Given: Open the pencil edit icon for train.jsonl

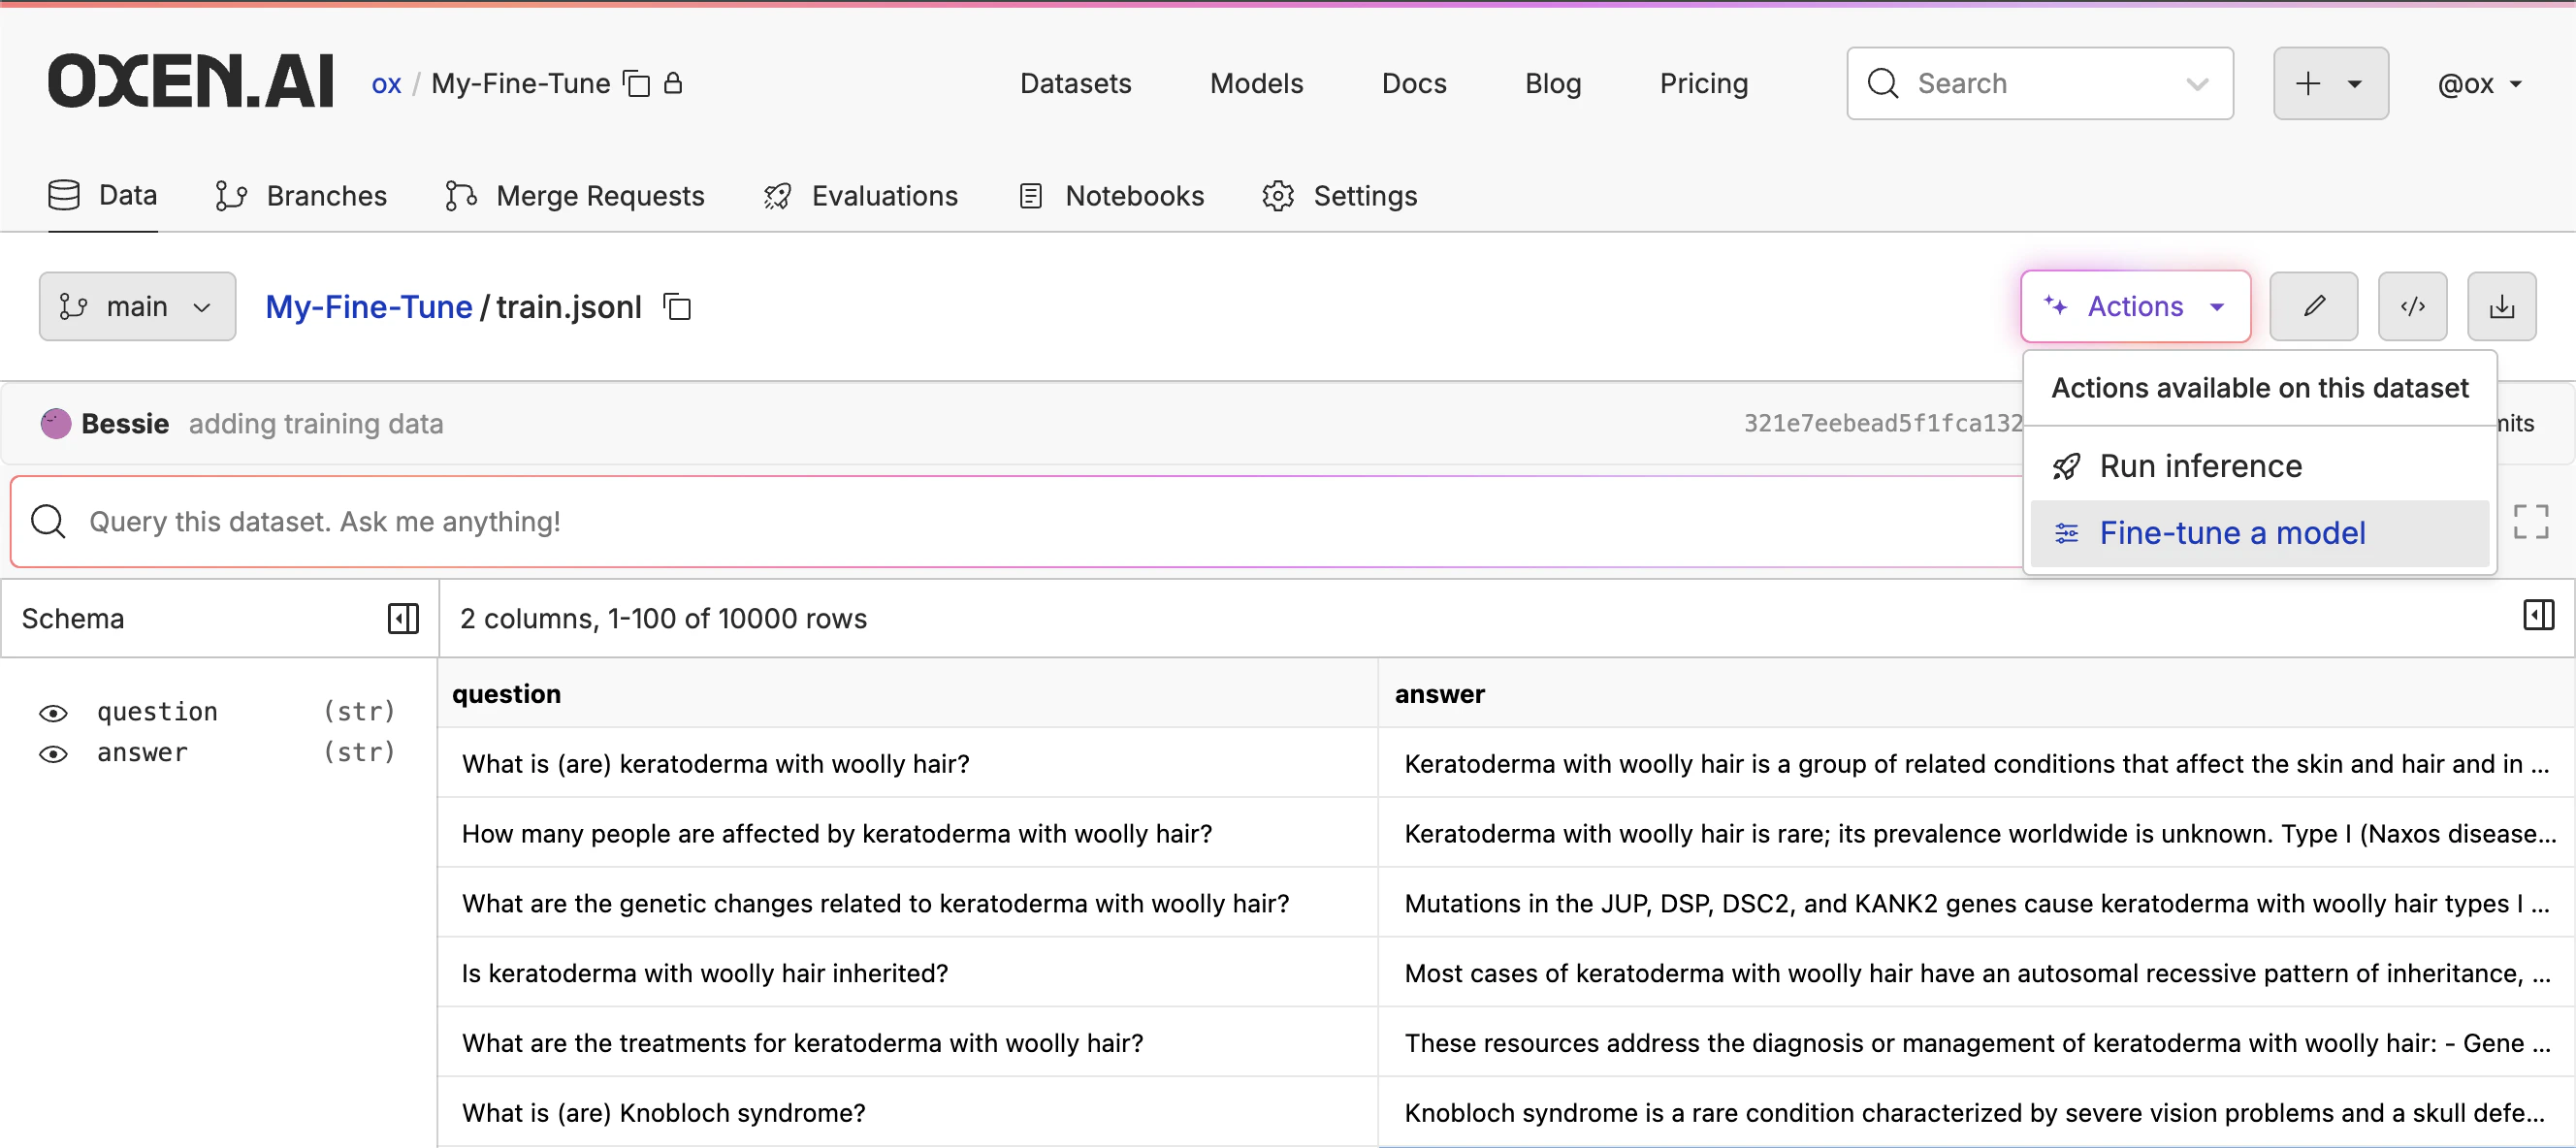Looking at the screenshot, I should [x=2313, y=306].
